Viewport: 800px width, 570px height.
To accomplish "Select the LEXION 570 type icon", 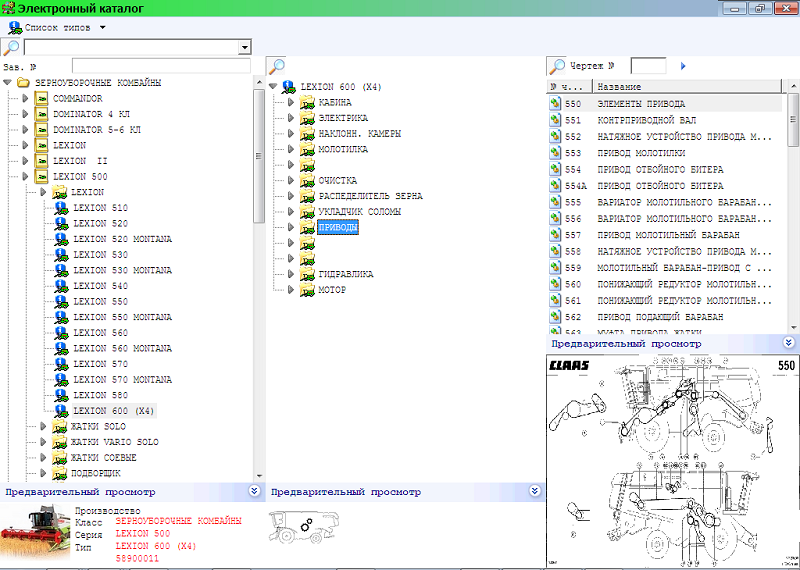I will point(61,364).
